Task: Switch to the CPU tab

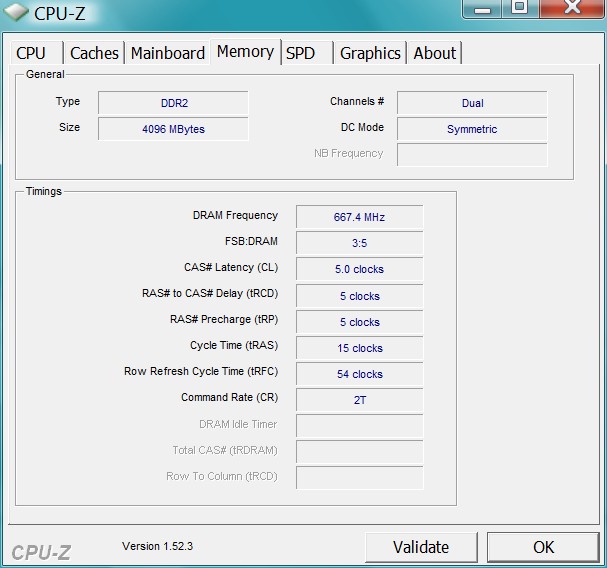Action: 36,53
